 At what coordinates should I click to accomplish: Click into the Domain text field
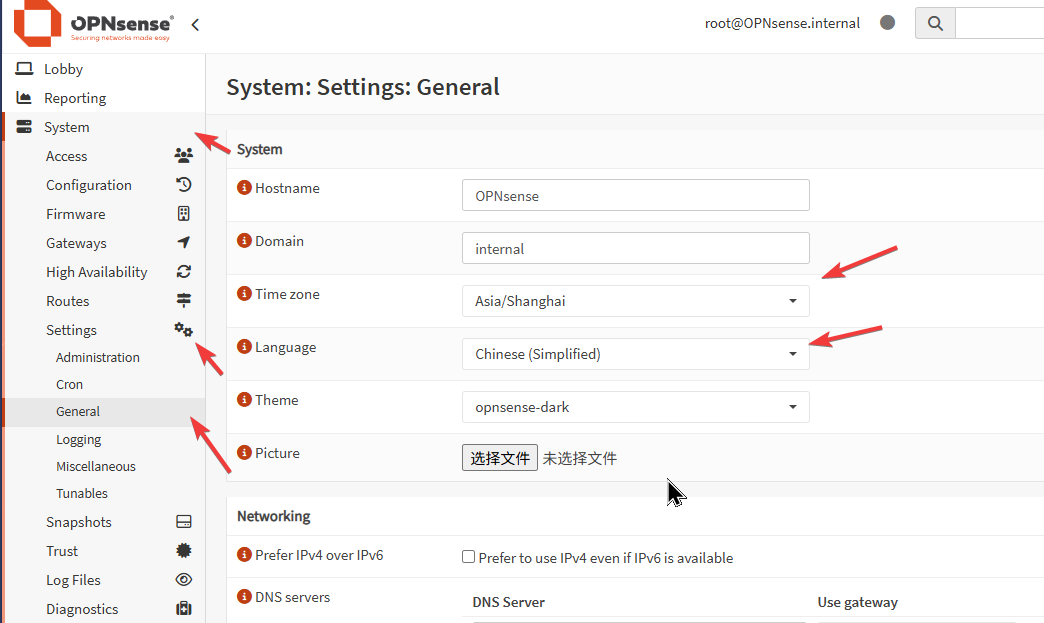(635, 248)
